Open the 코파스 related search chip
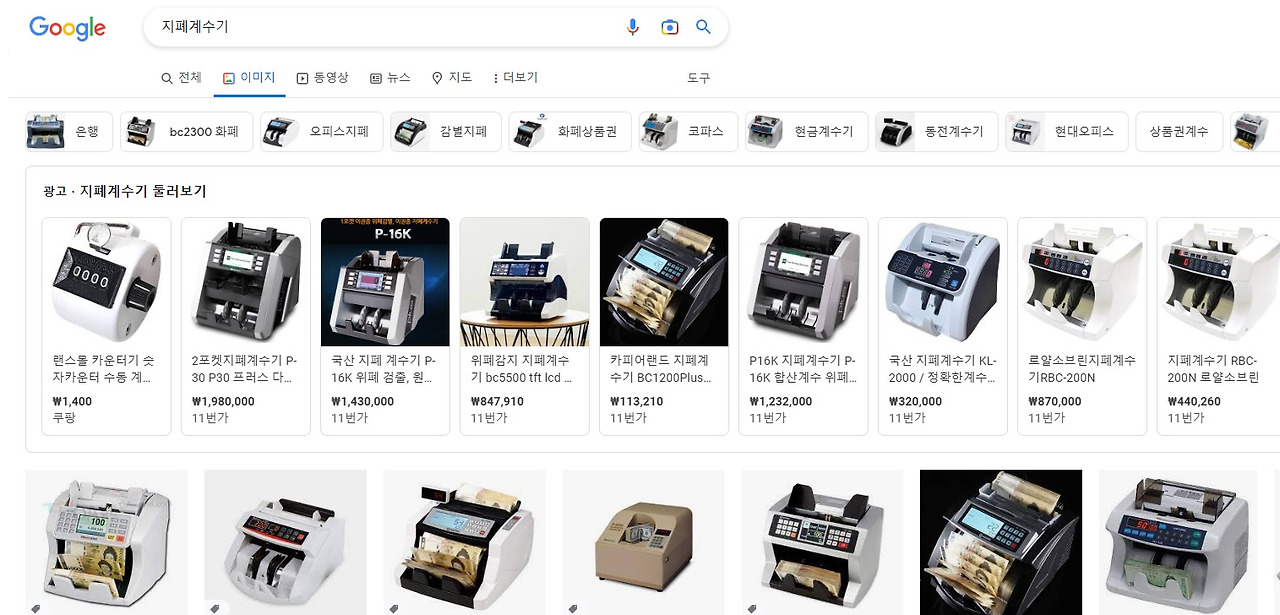This screenshot has height=615, width=1280. point(687,131)
